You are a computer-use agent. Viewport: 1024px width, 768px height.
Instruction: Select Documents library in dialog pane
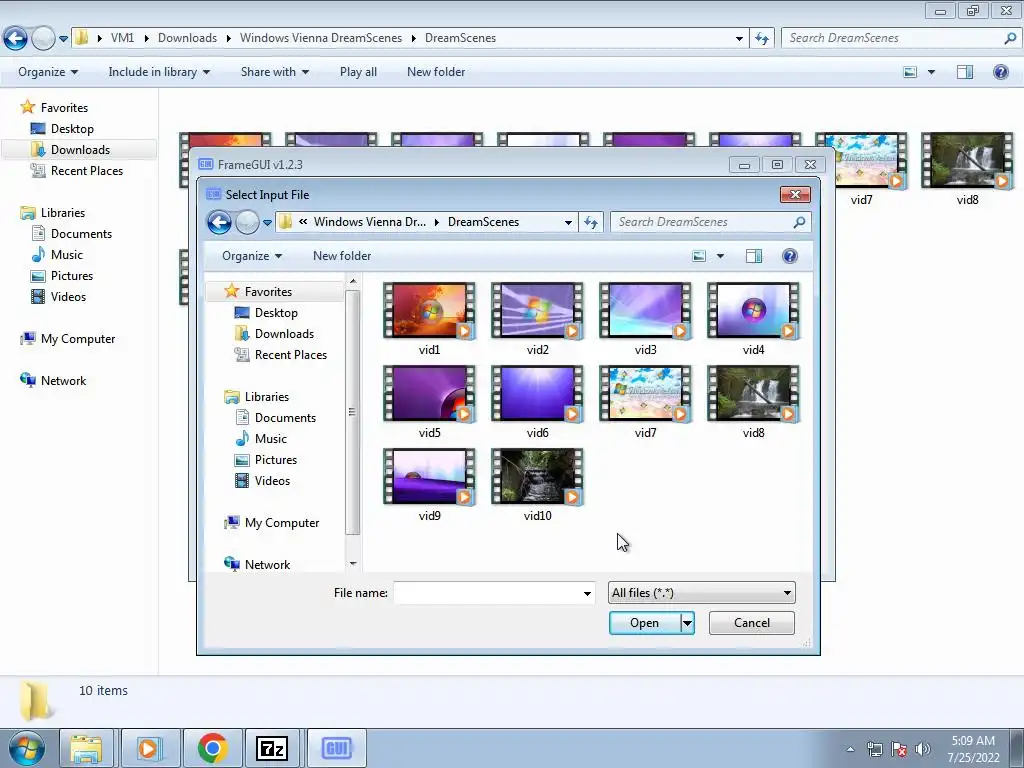pos(285,418)
